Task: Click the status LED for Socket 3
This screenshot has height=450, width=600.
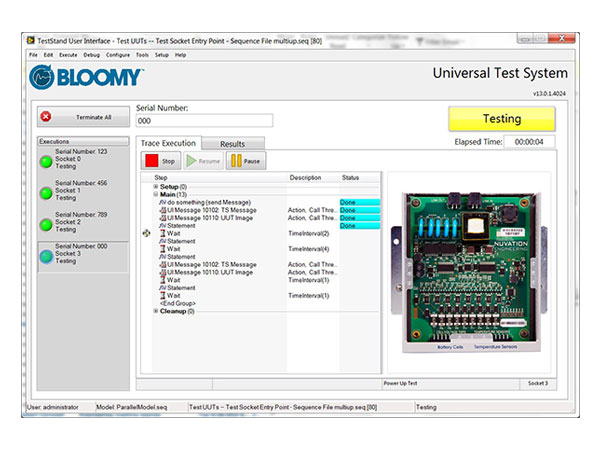Action: (46, 256)
